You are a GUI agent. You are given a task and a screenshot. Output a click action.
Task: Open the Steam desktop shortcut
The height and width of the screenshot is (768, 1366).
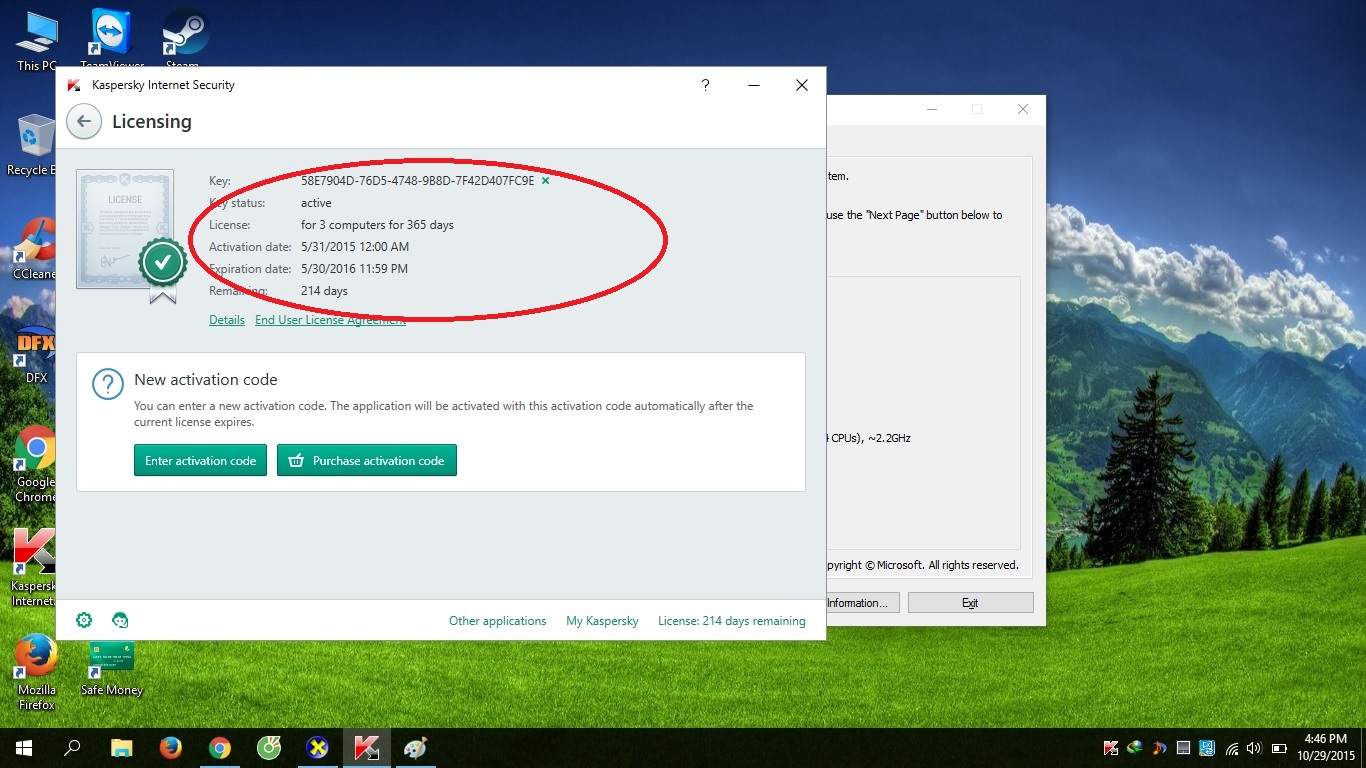tap(184, 40)
